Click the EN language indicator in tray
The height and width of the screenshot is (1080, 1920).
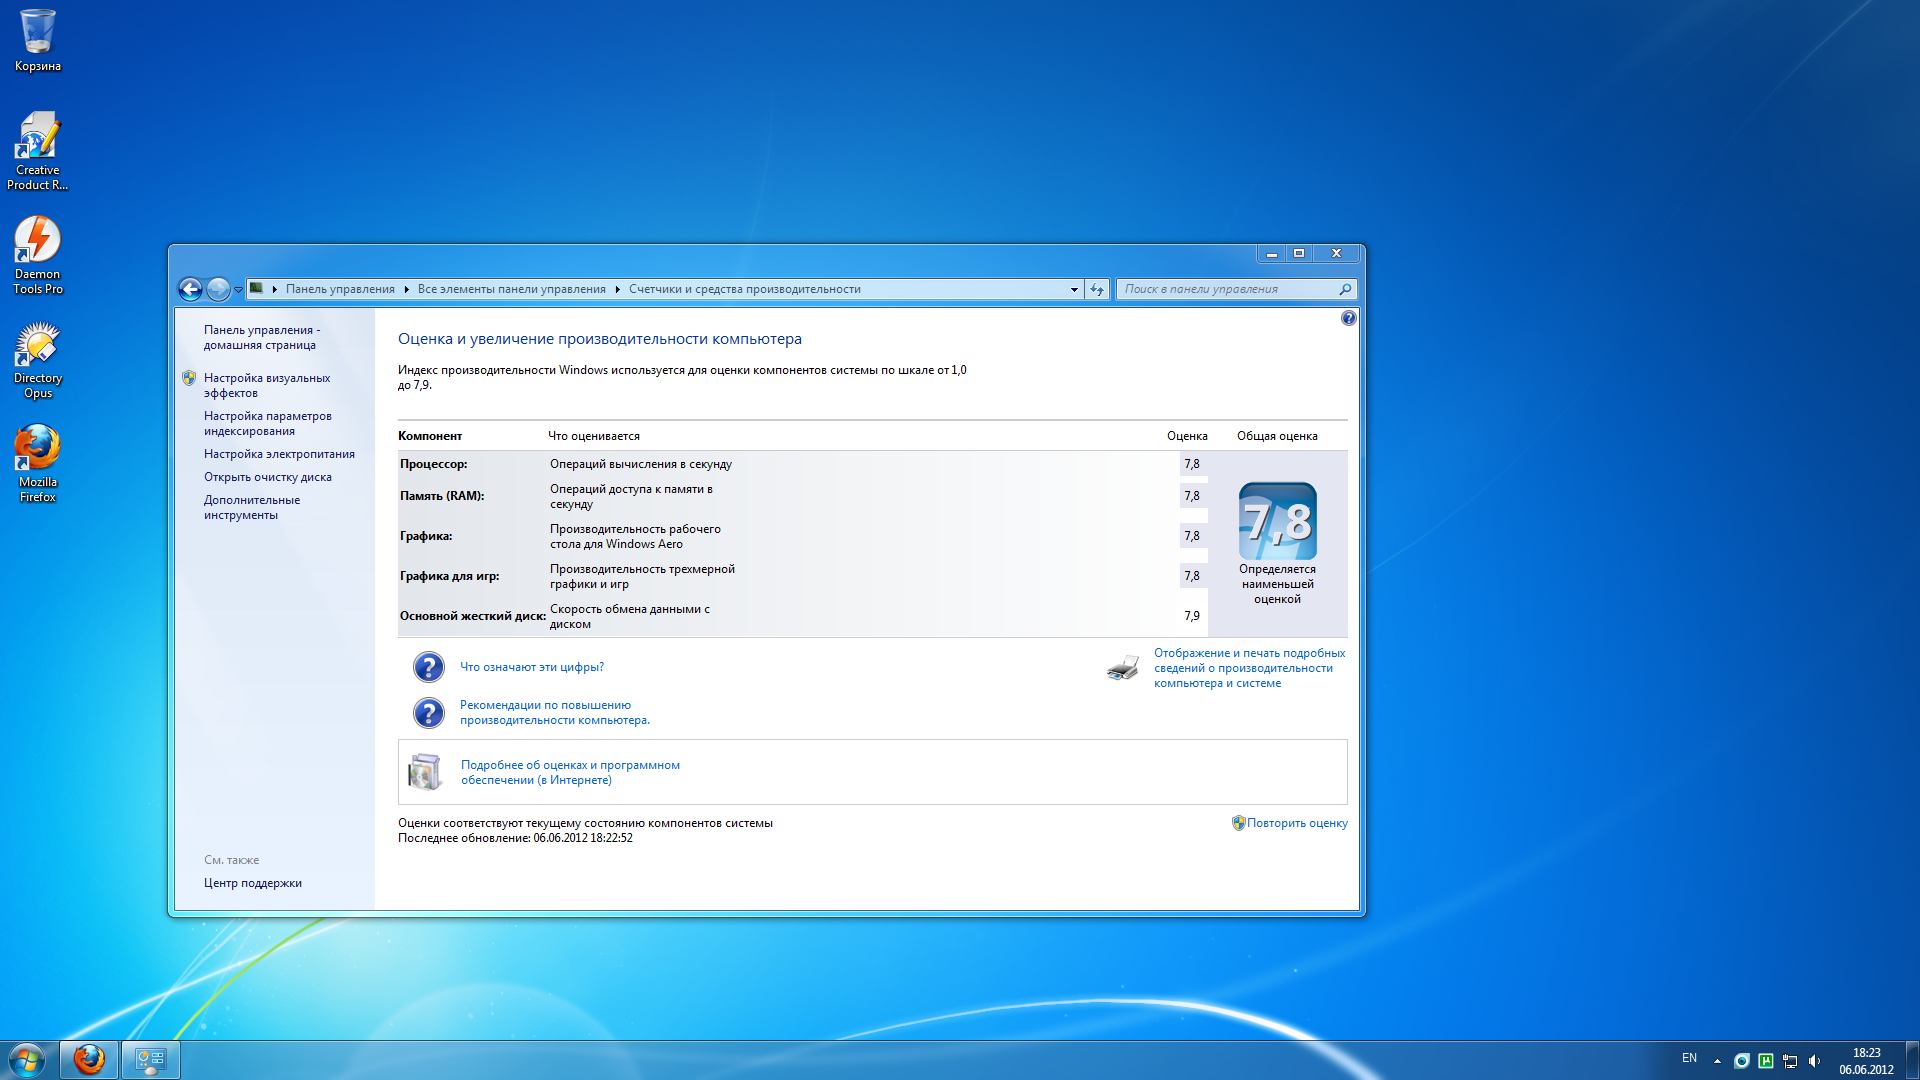click(1689, 1058)
